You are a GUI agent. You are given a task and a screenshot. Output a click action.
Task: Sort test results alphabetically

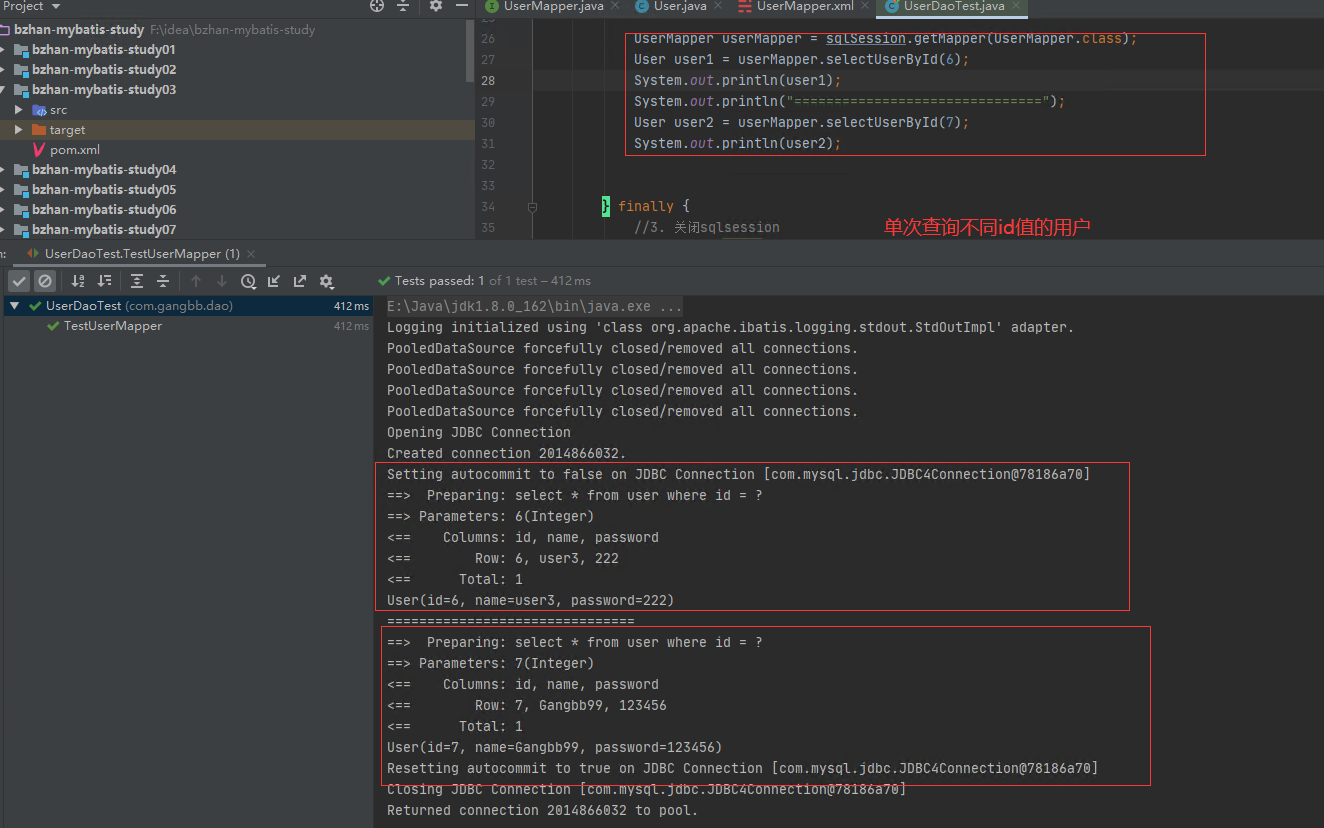[78, 281]
